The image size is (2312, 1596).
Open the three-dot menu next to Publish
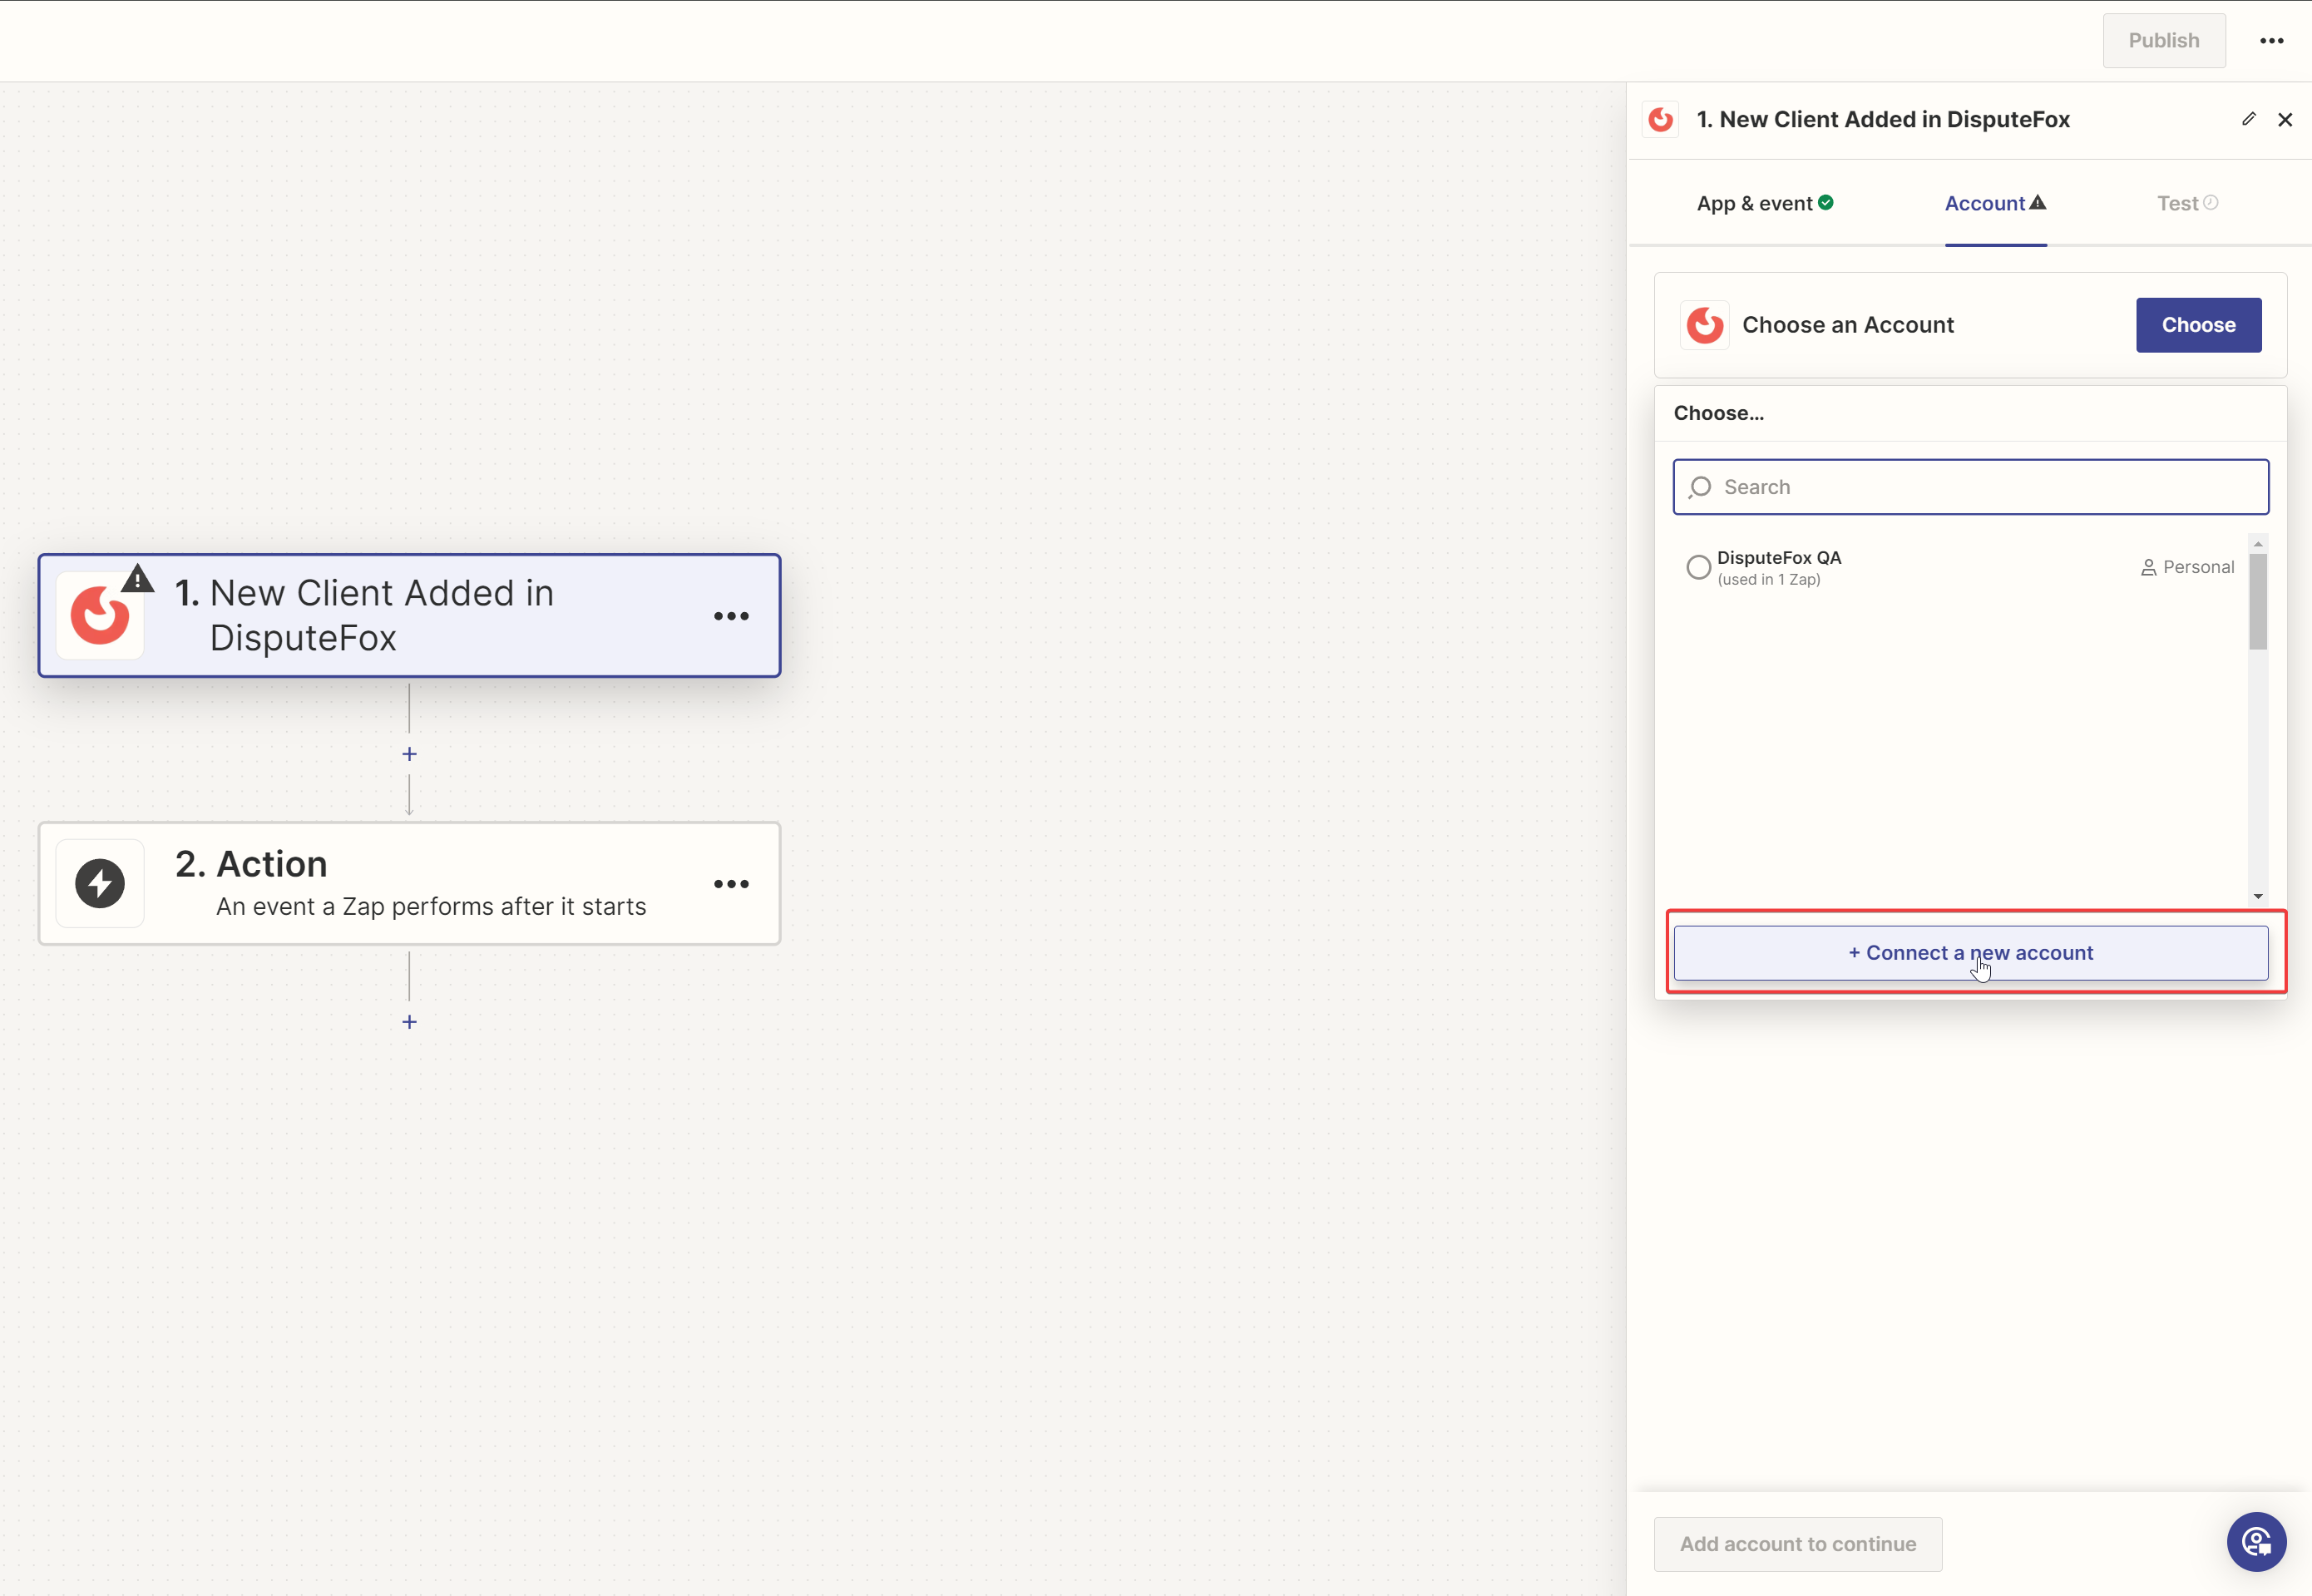pos(2272,40)
